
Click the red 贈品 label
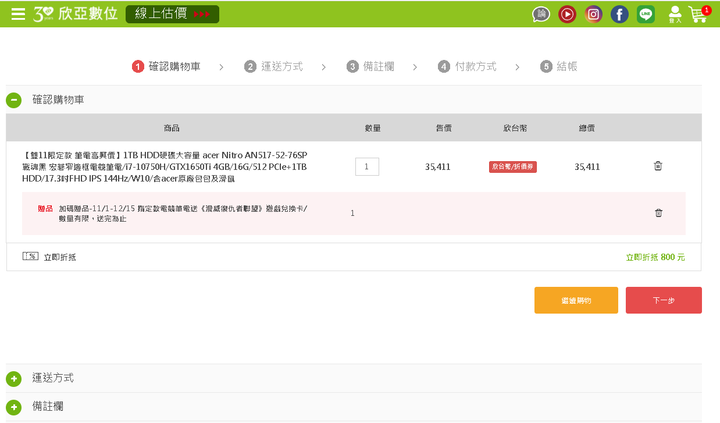coord(45,209)
